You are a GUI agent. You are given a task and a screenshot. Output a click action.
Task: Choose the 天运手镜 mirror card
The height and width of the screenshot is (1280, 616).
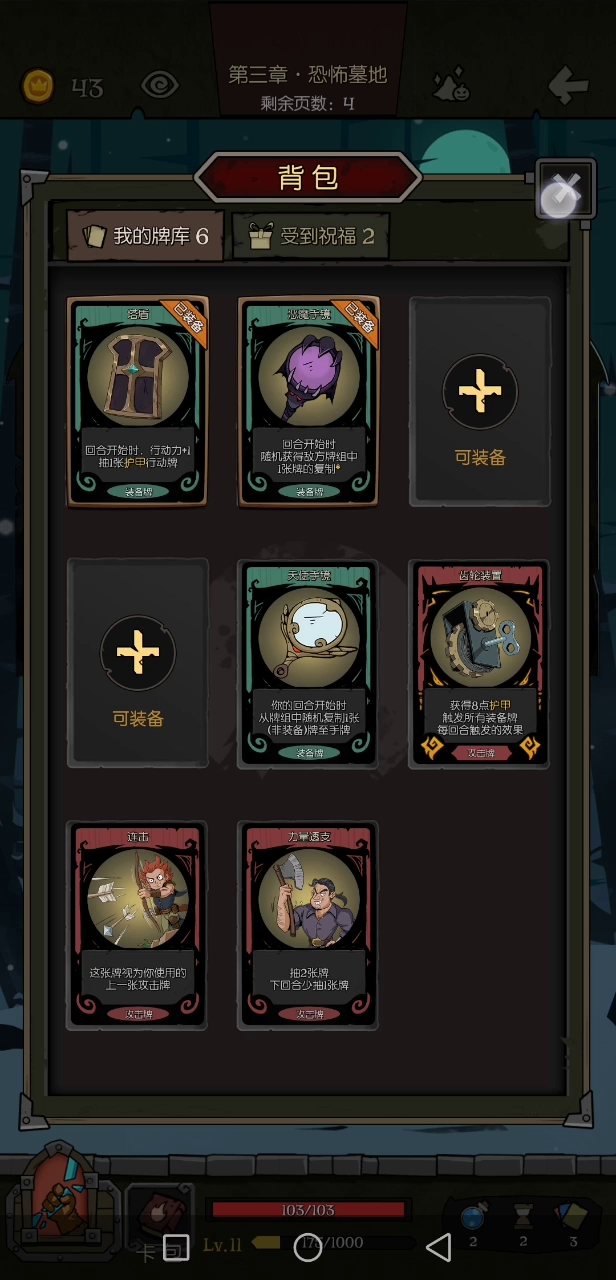tap(308, 663)
